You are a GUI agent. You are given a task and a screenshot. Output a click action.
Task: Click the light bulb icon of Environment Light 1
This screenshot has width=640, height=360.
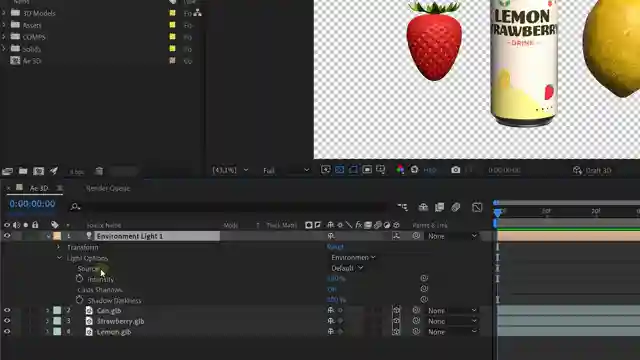[89, 236]
